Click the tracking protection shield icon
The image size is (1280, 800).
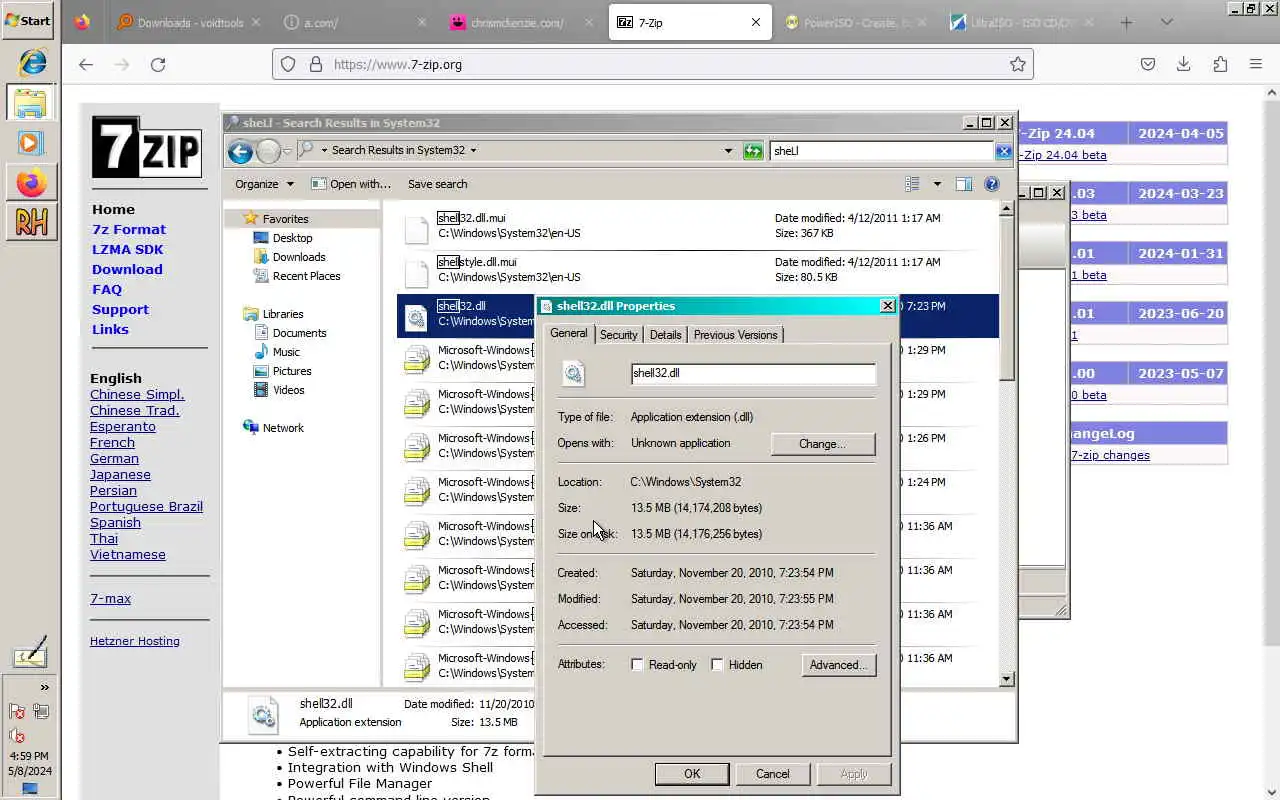coord(288,64)
